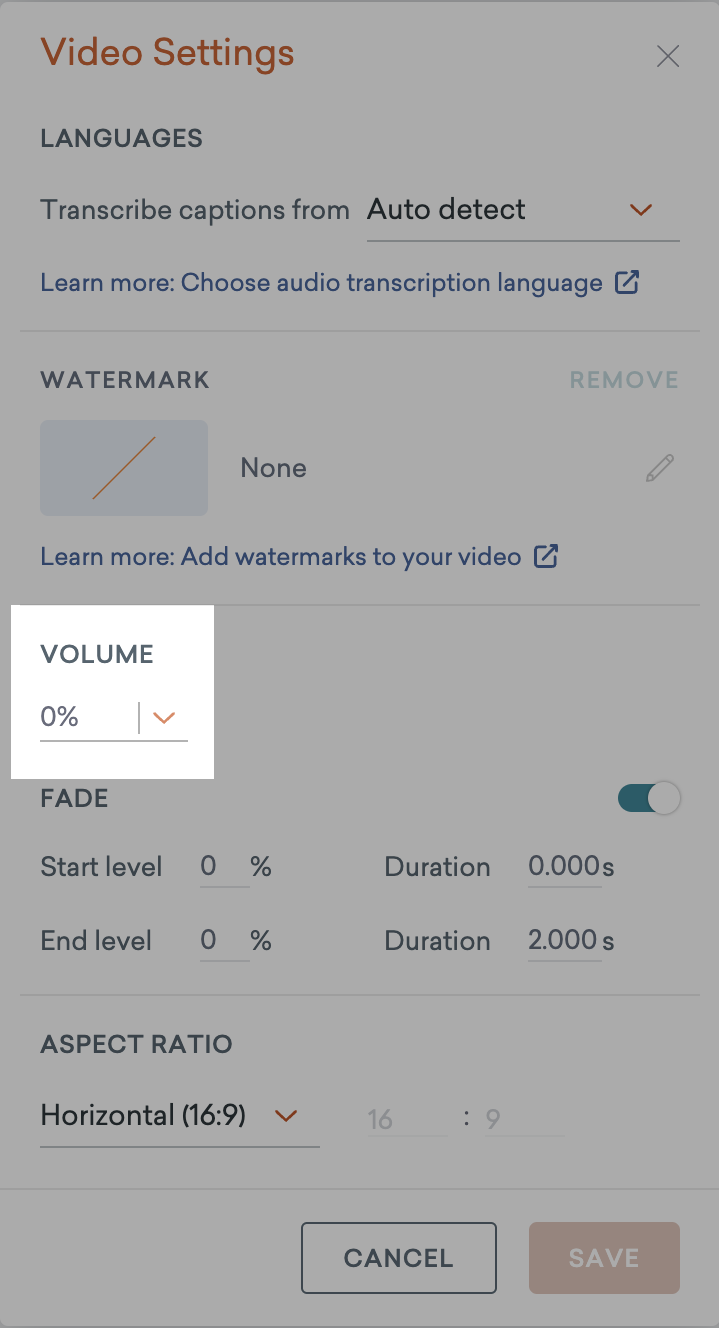Click REMOVE to clear the watermark
Image resolution: width=719 pixels, height=1328 pixels.
[x=623, y=380]
